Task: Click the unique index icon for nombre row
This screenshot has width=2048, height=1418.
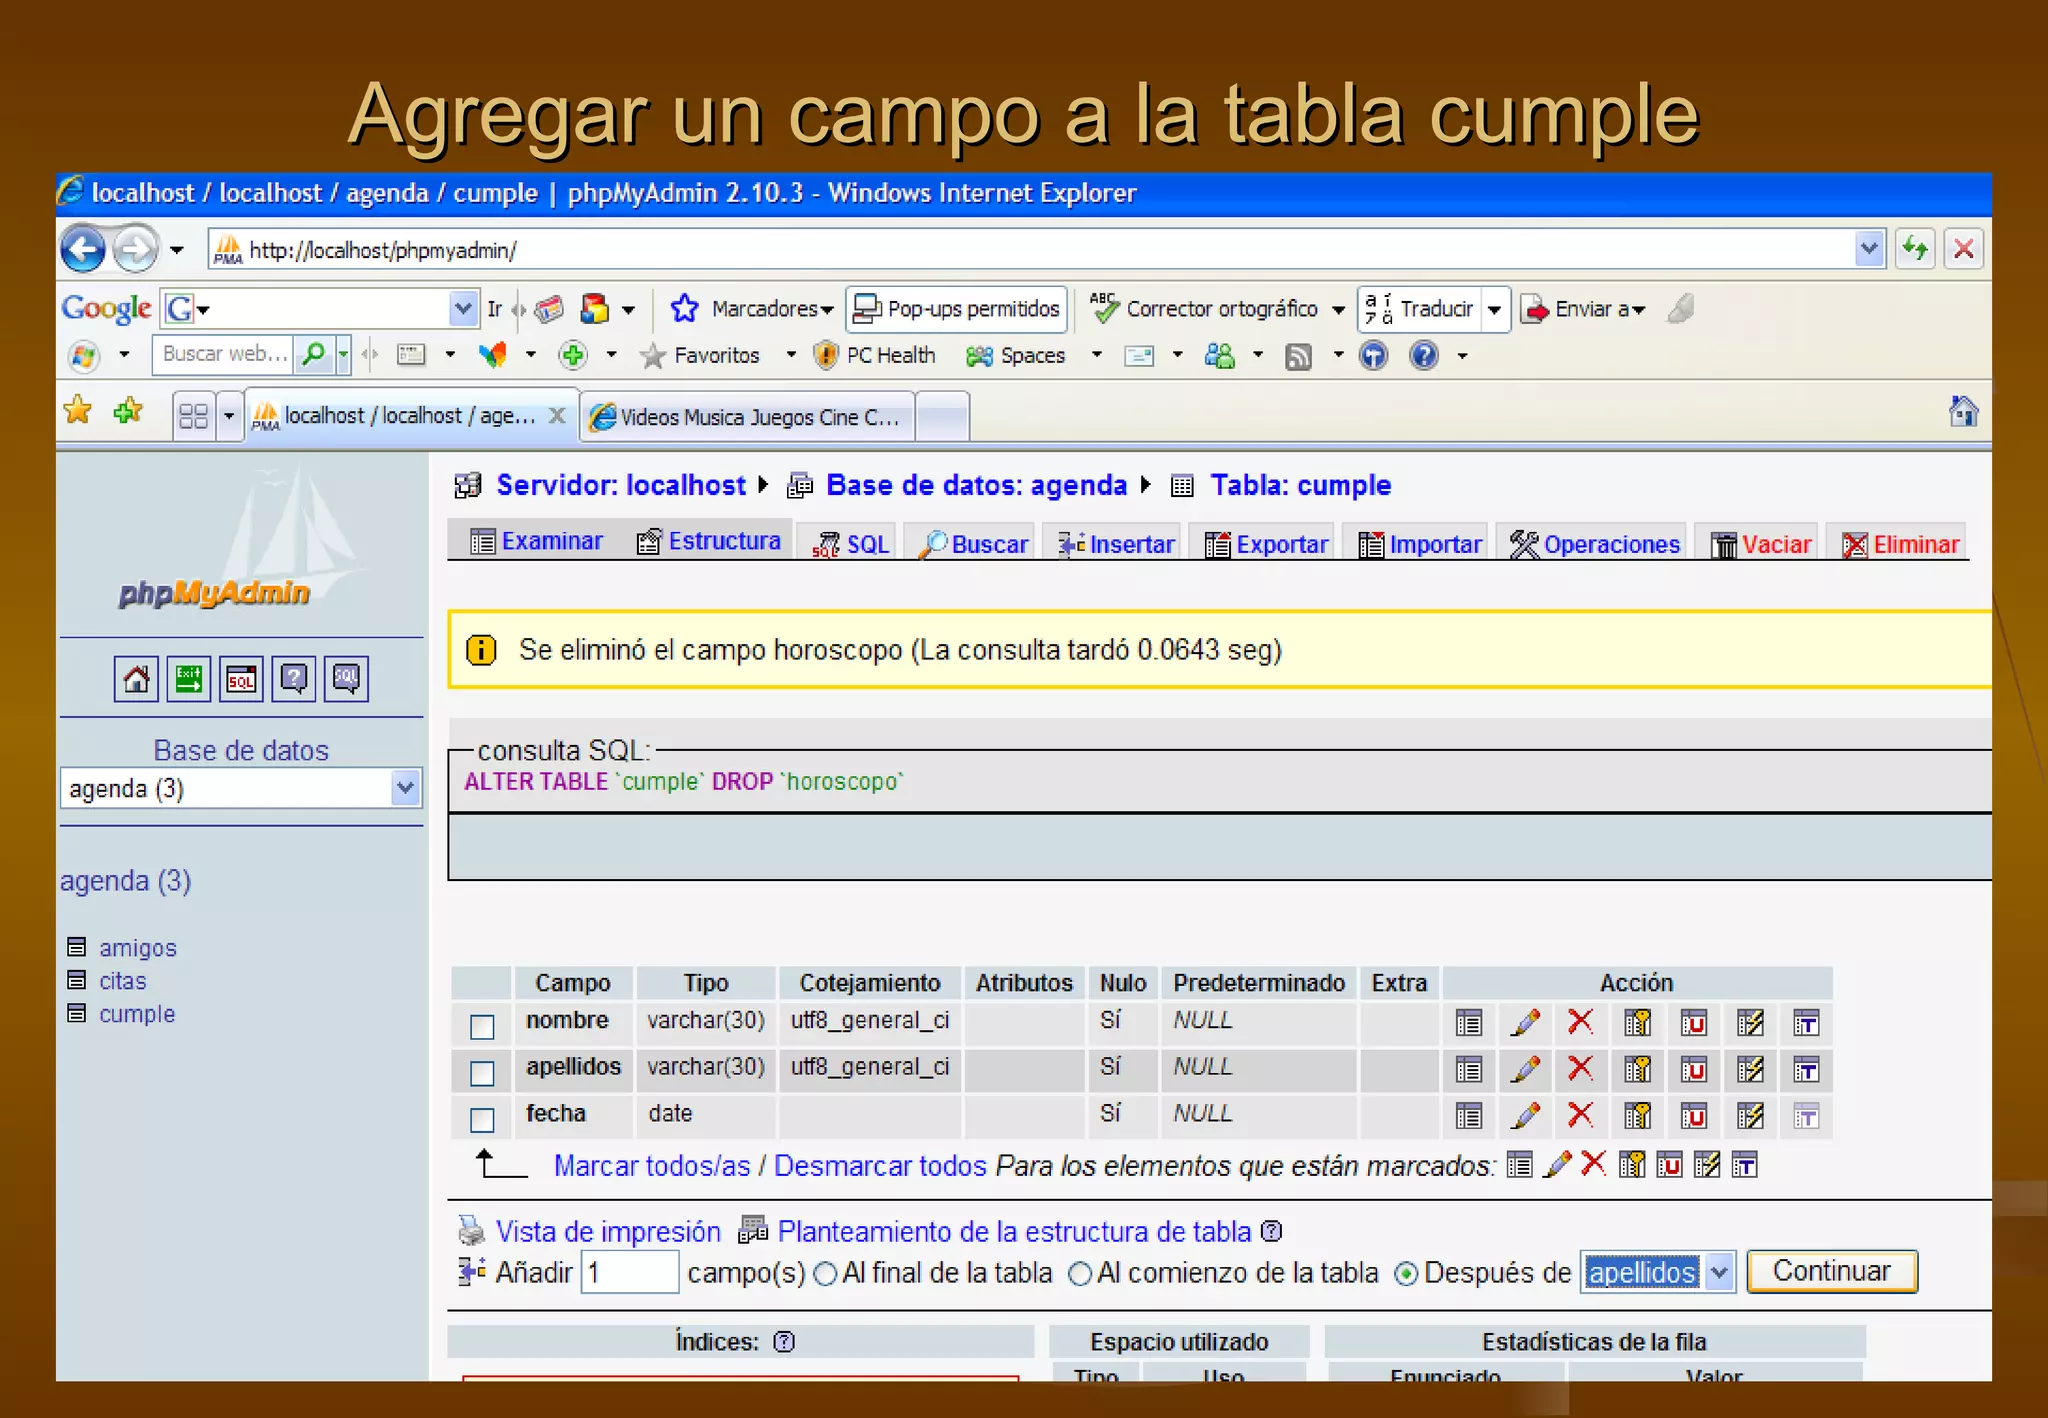Action: (x=1693, y=1022)
